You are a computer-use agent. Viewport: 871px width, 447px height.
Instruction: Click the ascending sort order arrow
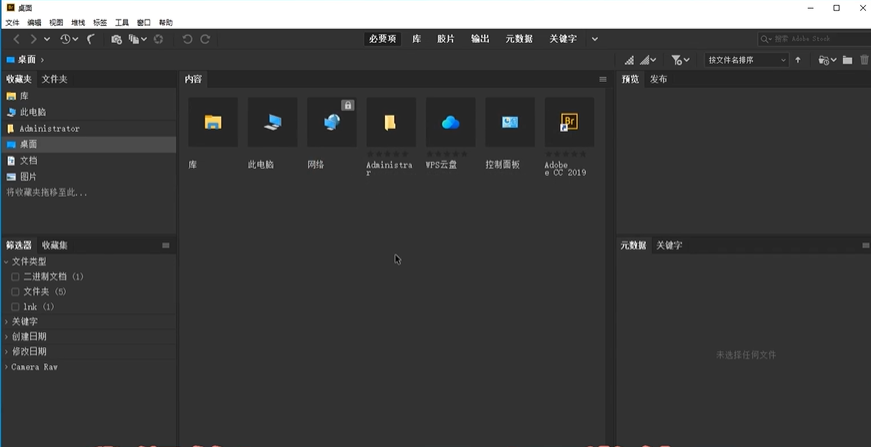(x=798, y=60)
